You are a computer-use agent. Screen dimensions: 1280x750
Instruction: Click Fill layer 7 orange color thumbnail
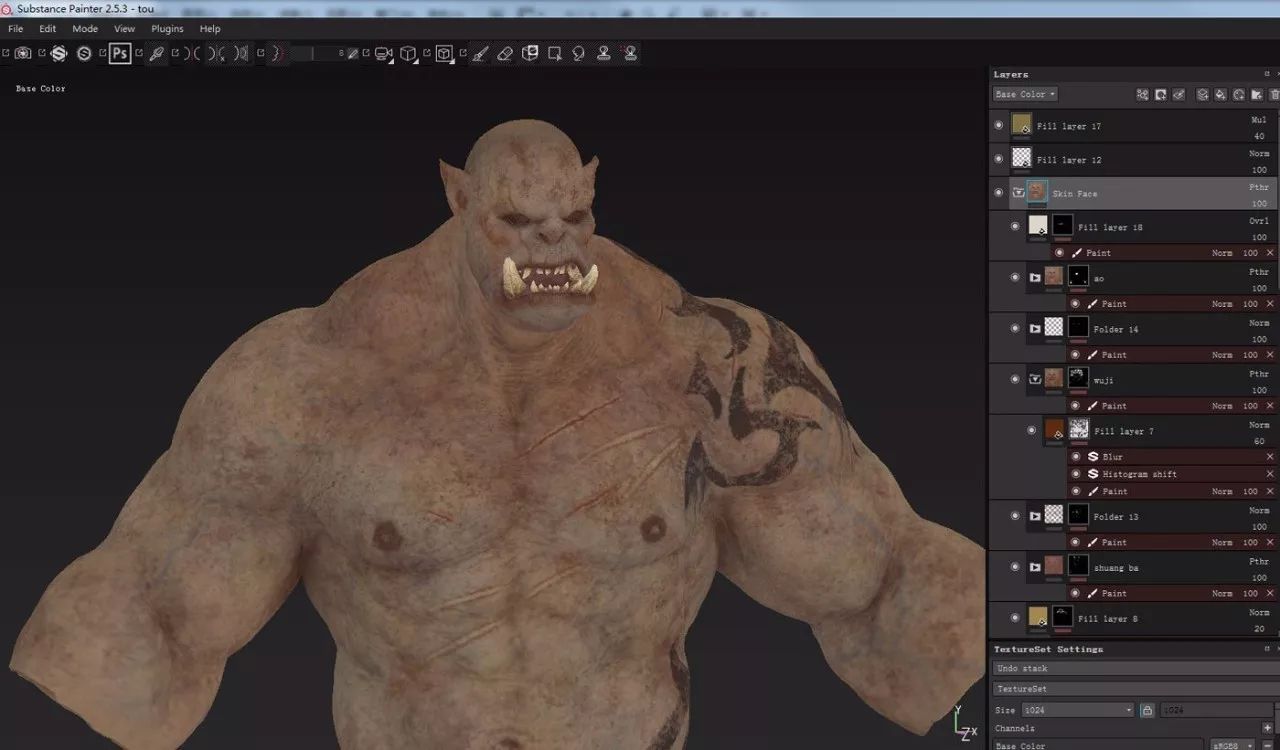click(x=1054, y=430)
